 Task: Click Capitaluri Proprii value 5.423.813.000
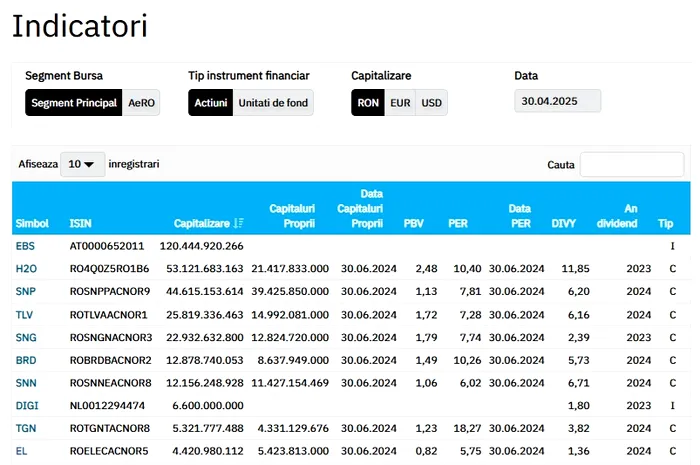tap(293, 451)
